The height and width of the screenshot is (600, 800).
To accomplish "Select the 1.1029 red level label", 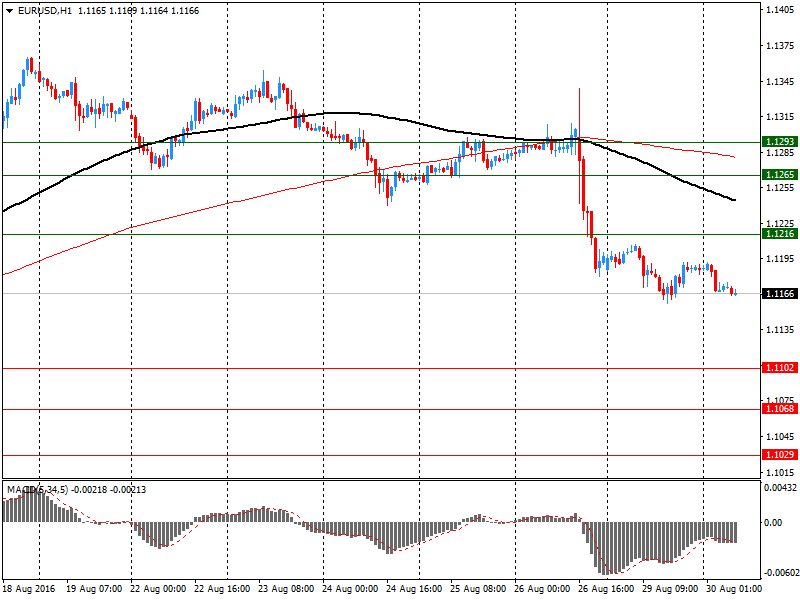I will click(780, 455).
